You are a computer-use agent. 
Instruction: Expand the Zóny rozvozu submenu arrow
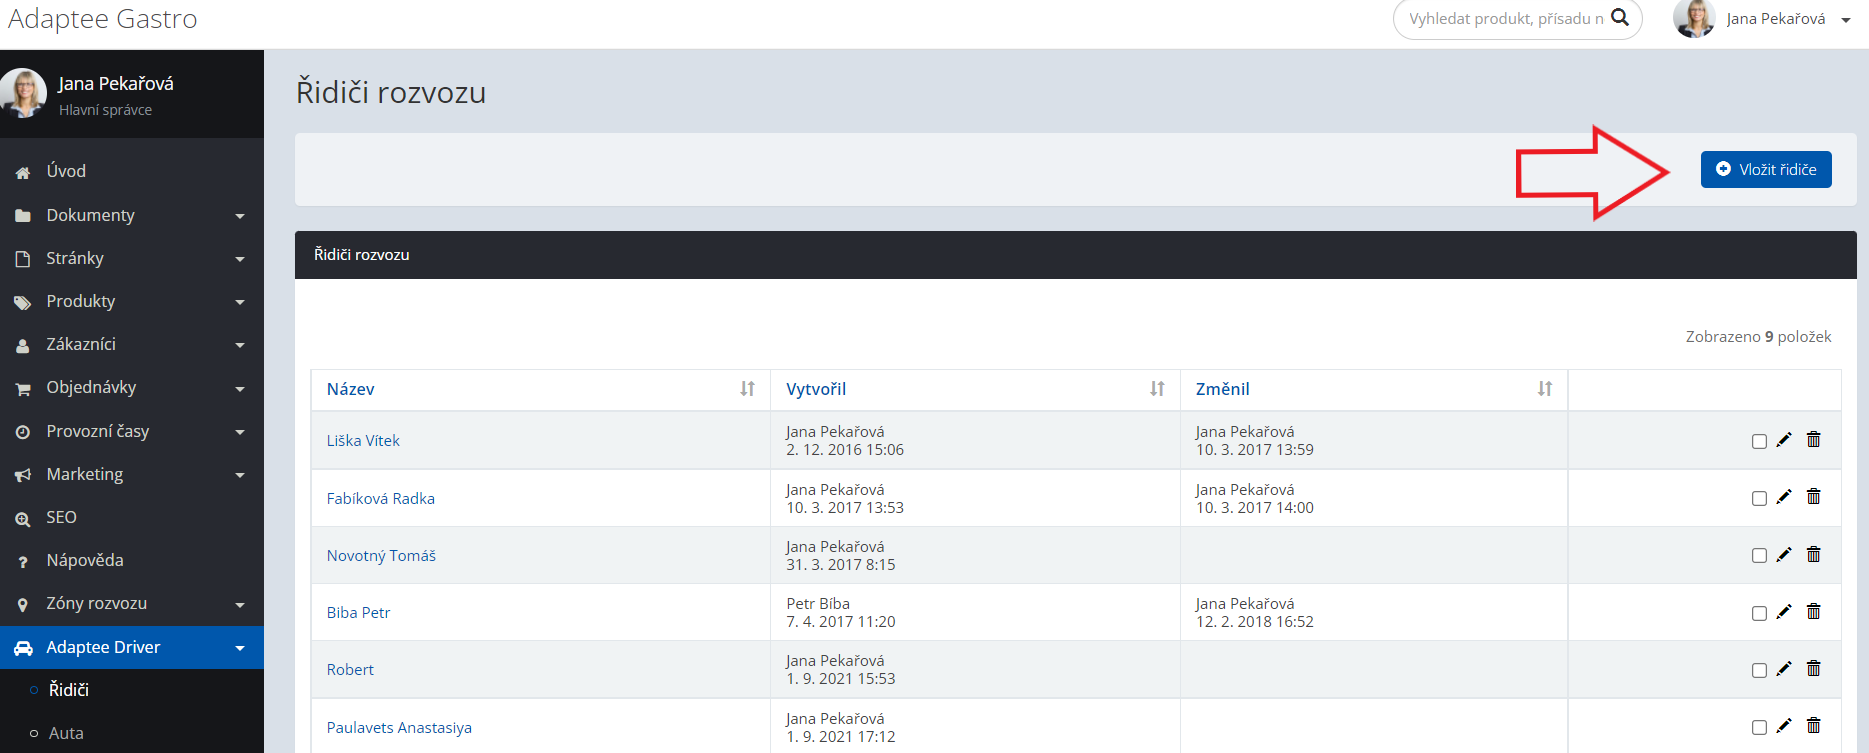[240, 605]
